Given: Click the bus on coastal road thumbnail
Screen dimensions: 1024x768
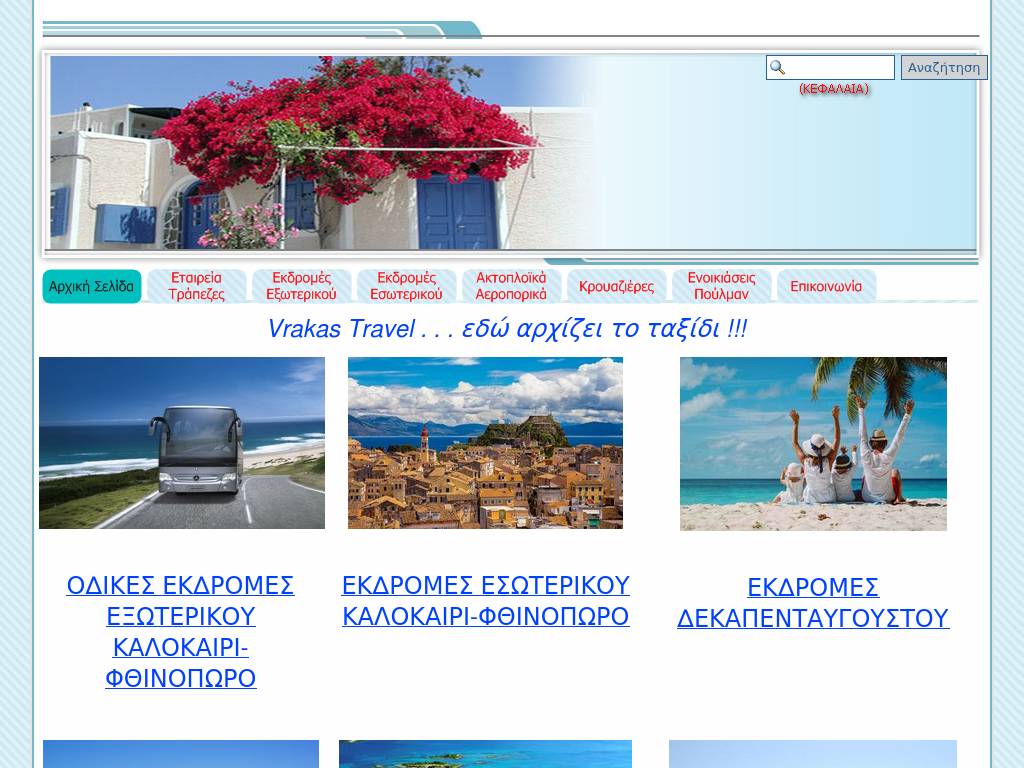Looking at the screenshot, I should [182, 443].
